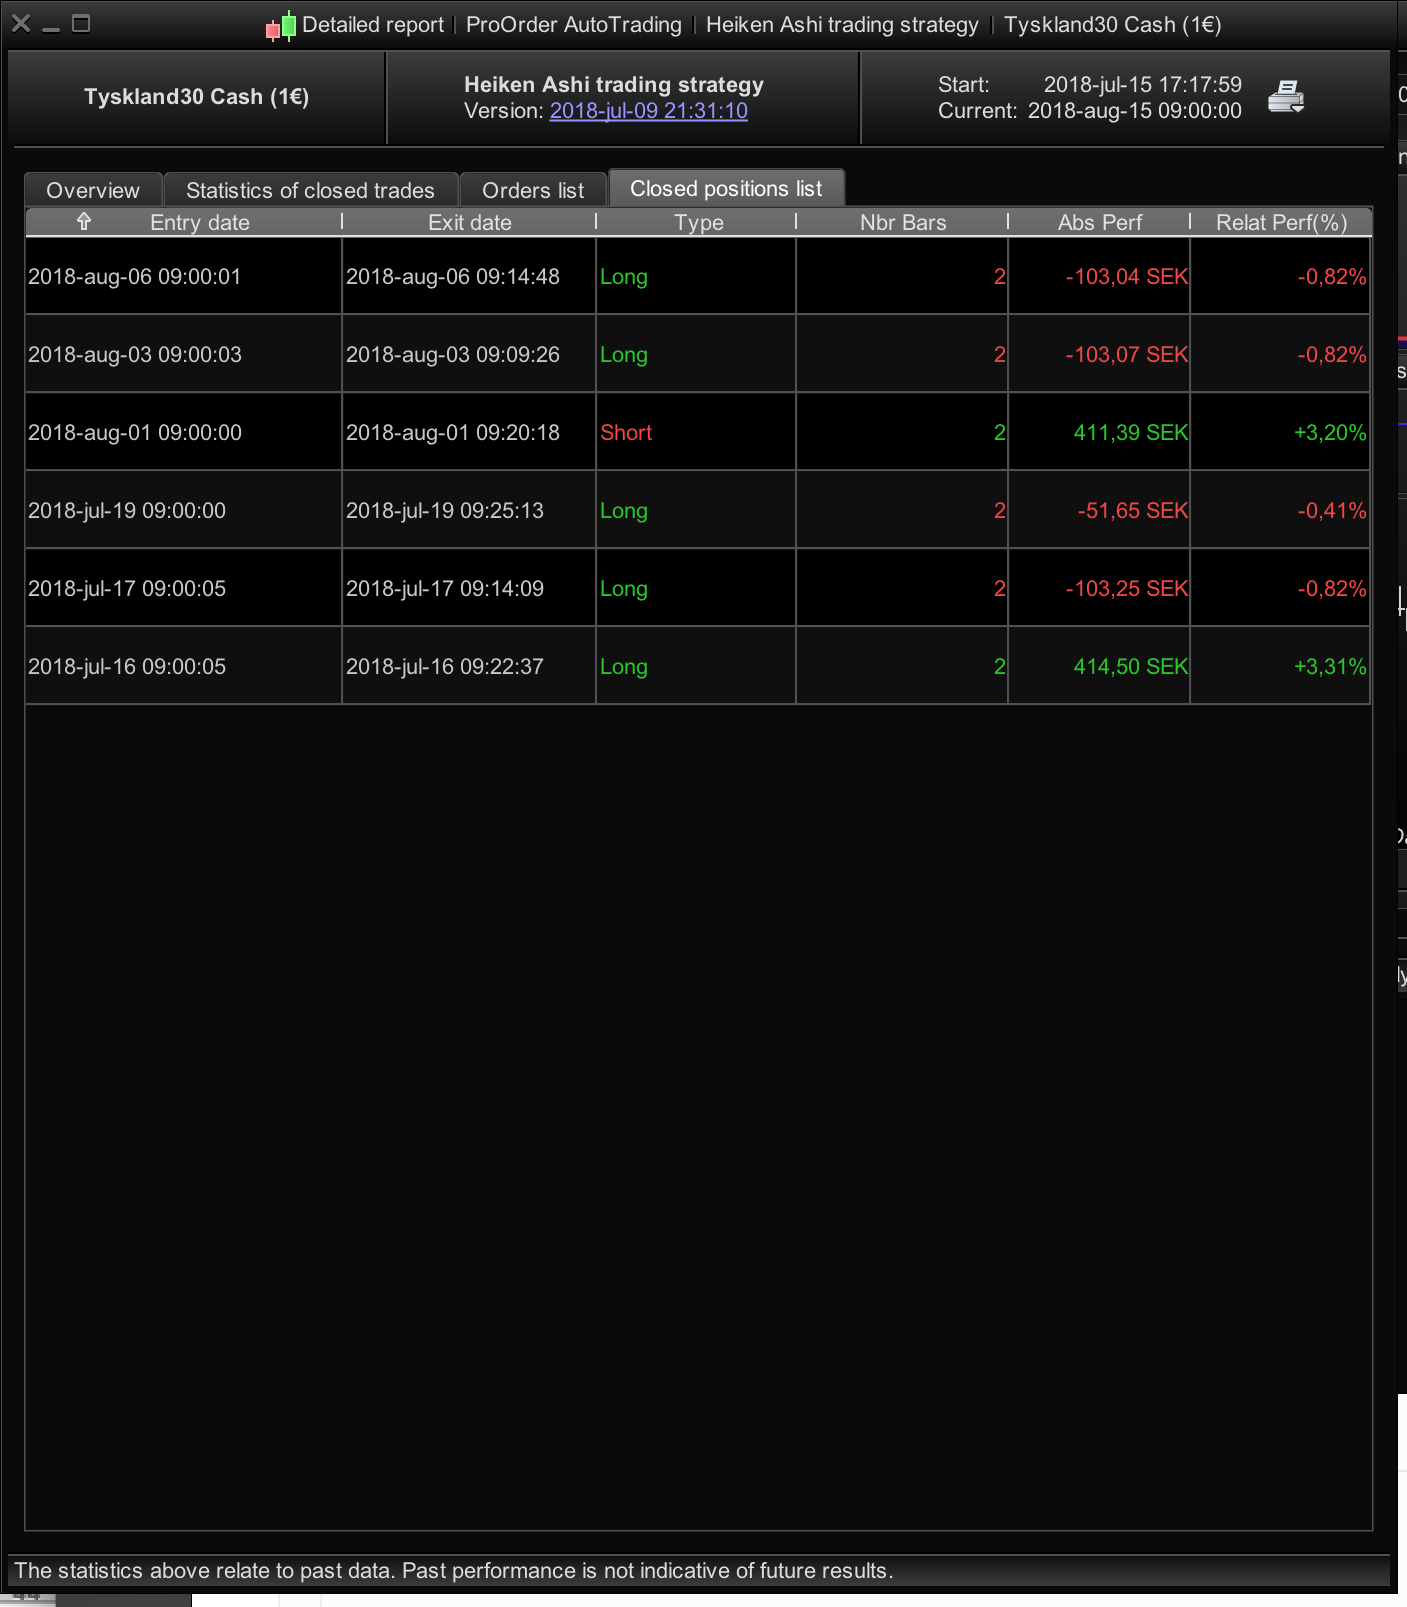
Task: Select exit date 2018-jul-16 09:22:37
Action: click(445, 667)
